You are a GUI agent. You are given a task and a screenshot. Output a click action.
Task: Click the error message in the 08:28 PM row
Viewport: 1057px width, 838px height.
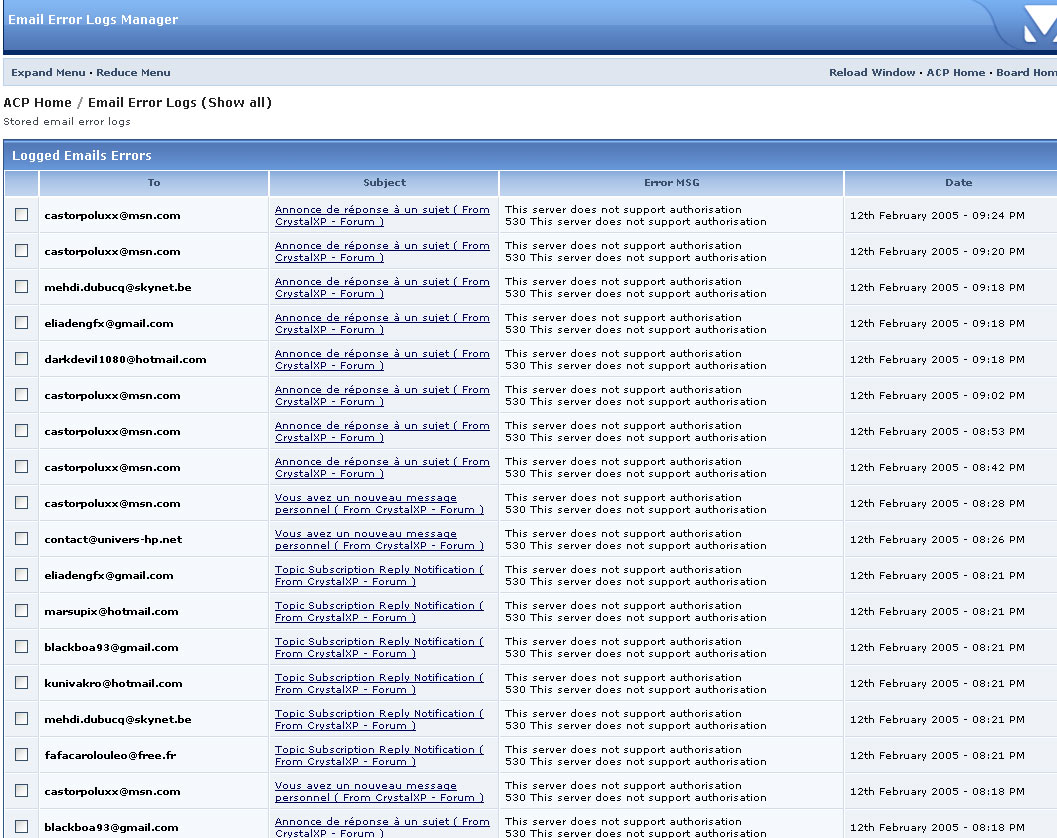(636, 504)
